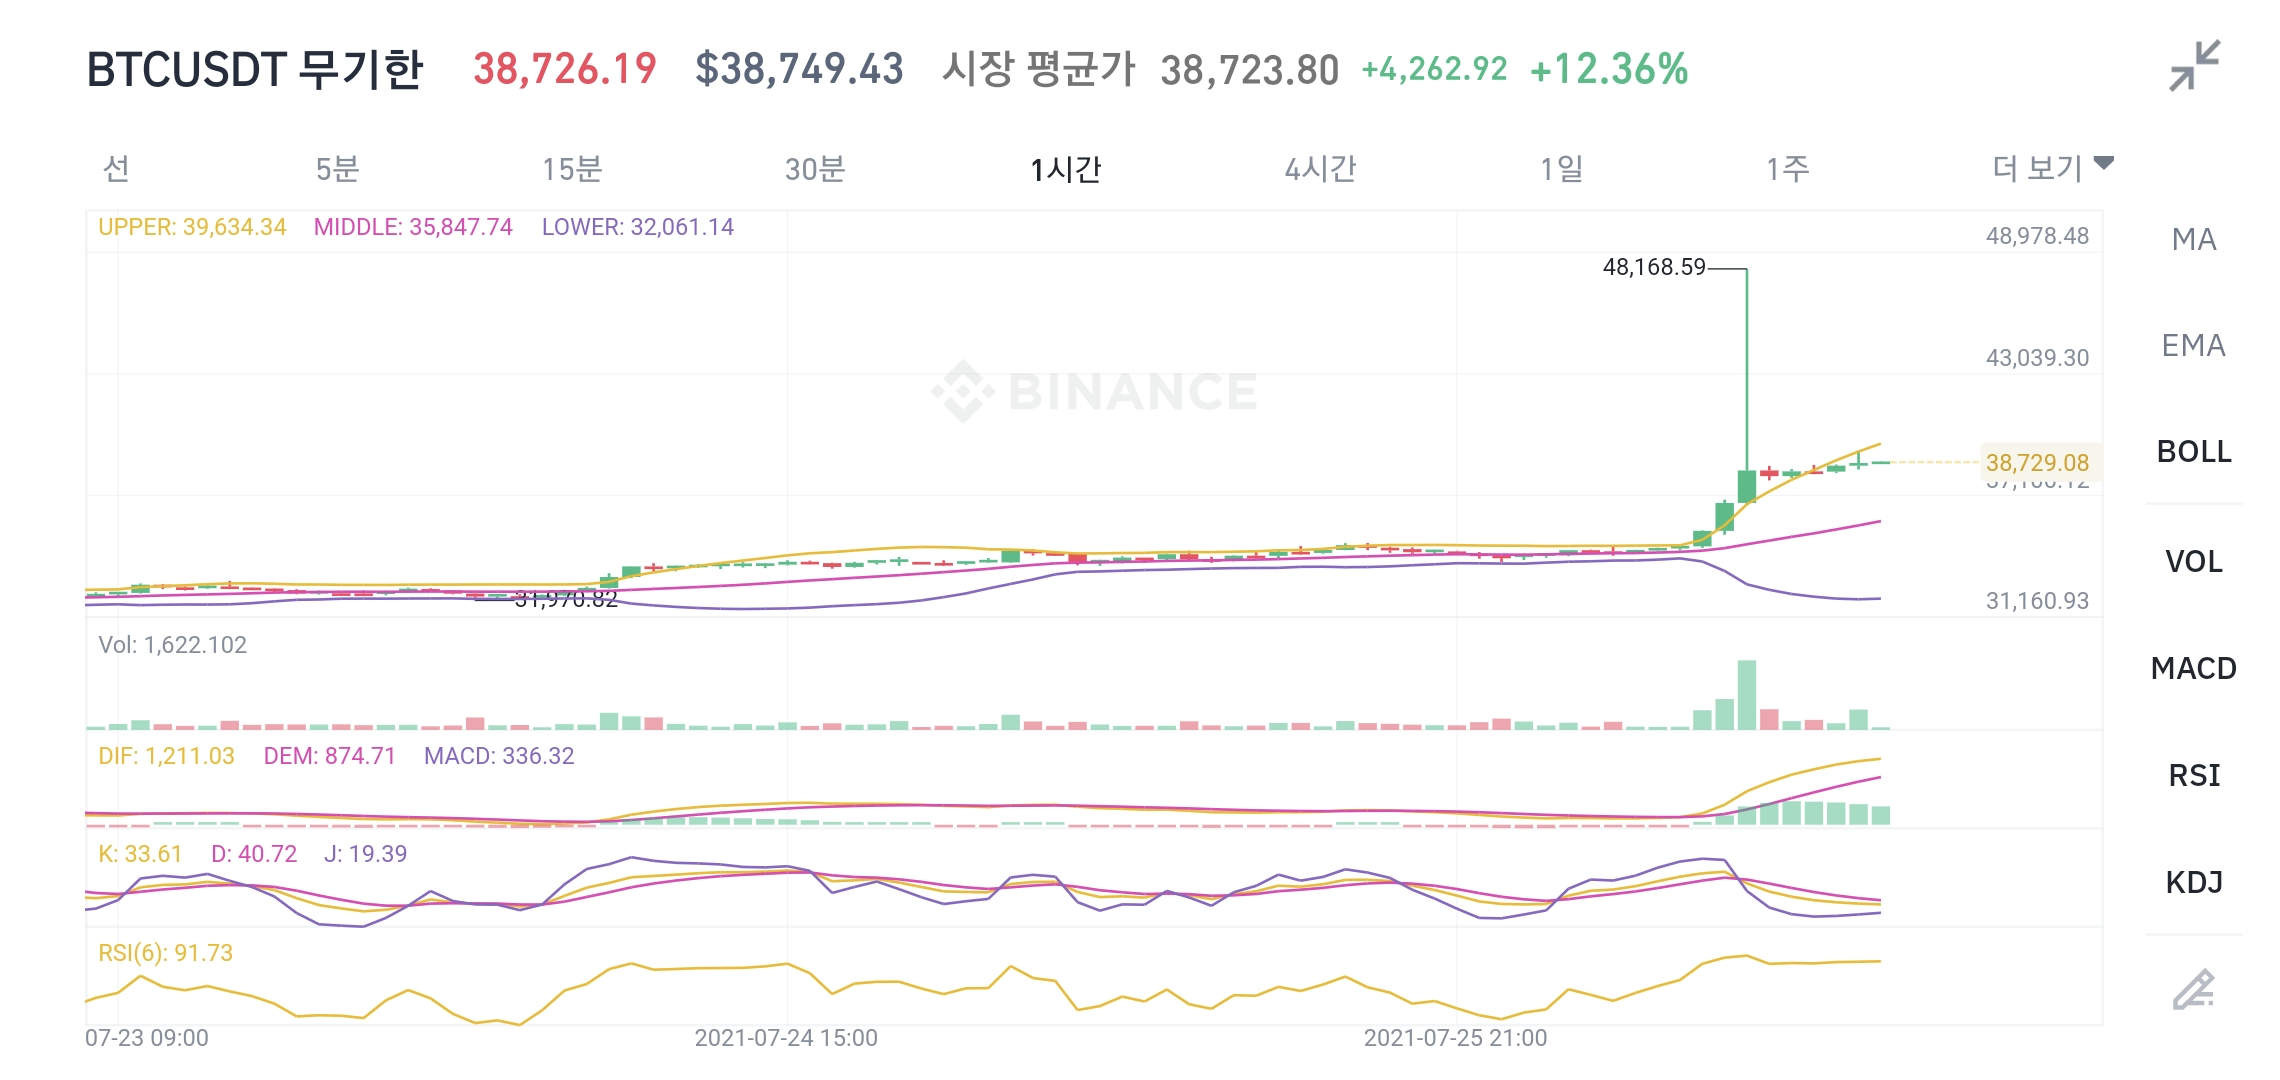Choose the 4시간 interval tab
Screen dimensions: 2280x1080
click(x=1320, y=168)
